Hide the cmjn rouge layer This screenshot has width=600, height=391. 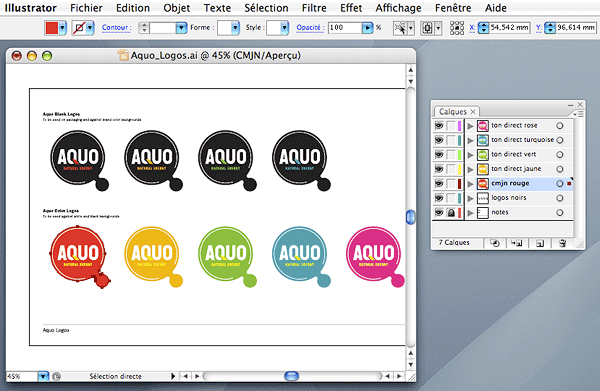439,183
